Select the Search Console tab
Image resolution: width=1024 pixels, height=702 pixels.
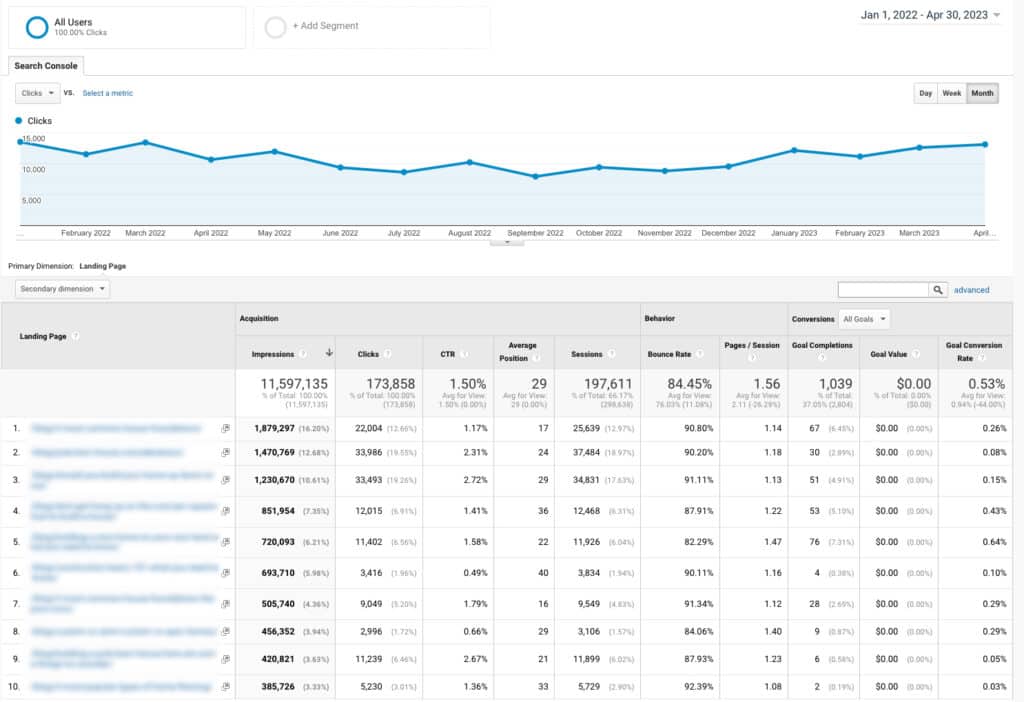pos(46,66)
